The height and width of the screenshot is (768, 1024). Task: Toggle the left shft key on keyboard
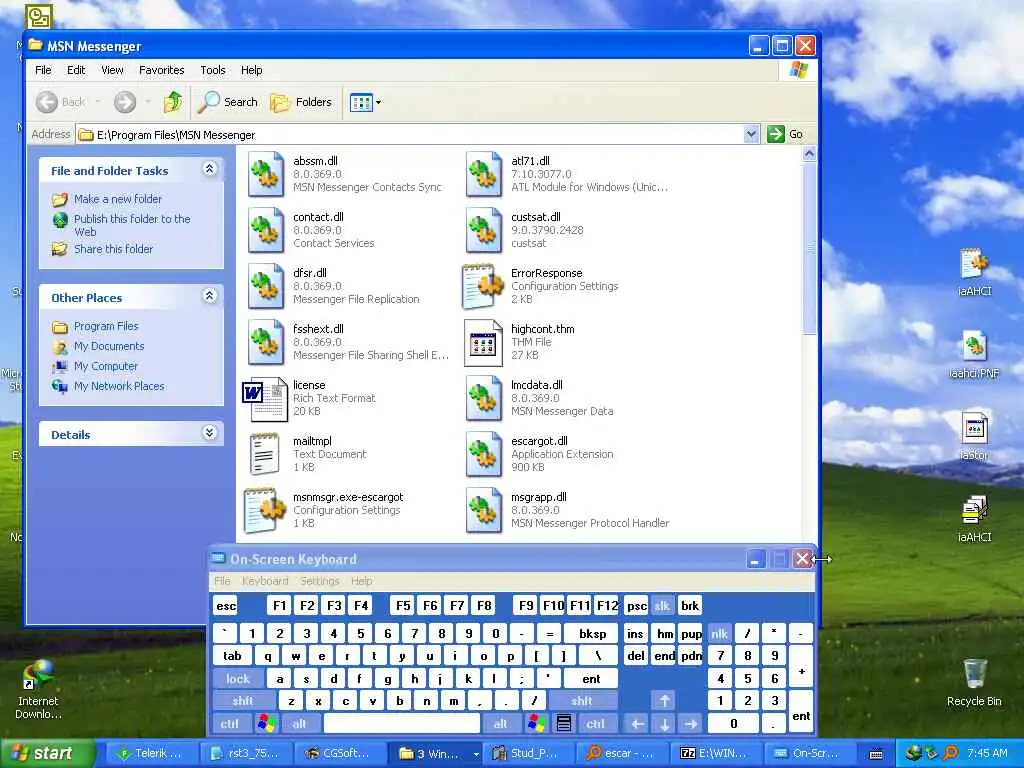point(242,701)
